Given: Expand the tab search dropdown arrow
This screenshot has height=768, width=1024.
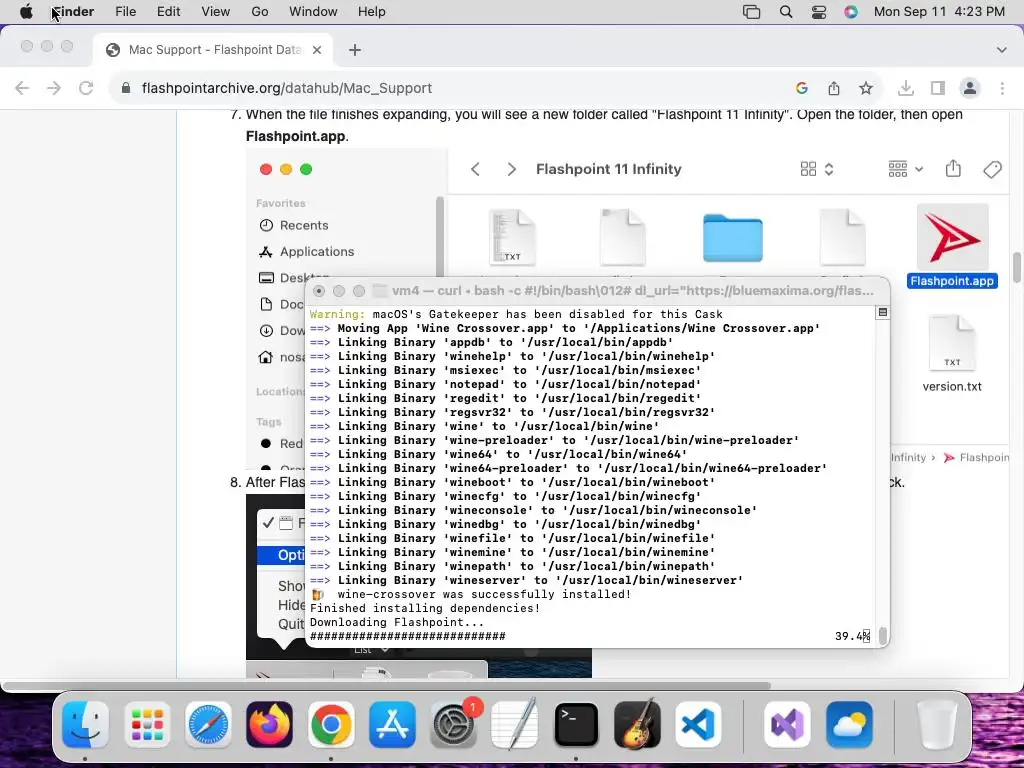Looking at the screenshot, I should pyautogui.click(x=1001, y=50).
